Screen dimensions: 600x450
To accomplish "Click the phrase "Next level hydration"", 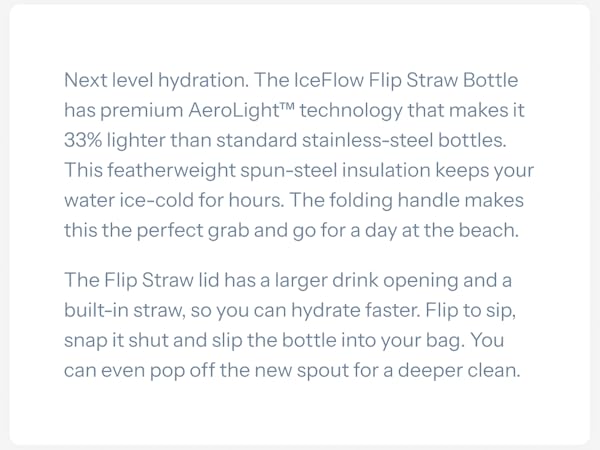I will 155,80.
